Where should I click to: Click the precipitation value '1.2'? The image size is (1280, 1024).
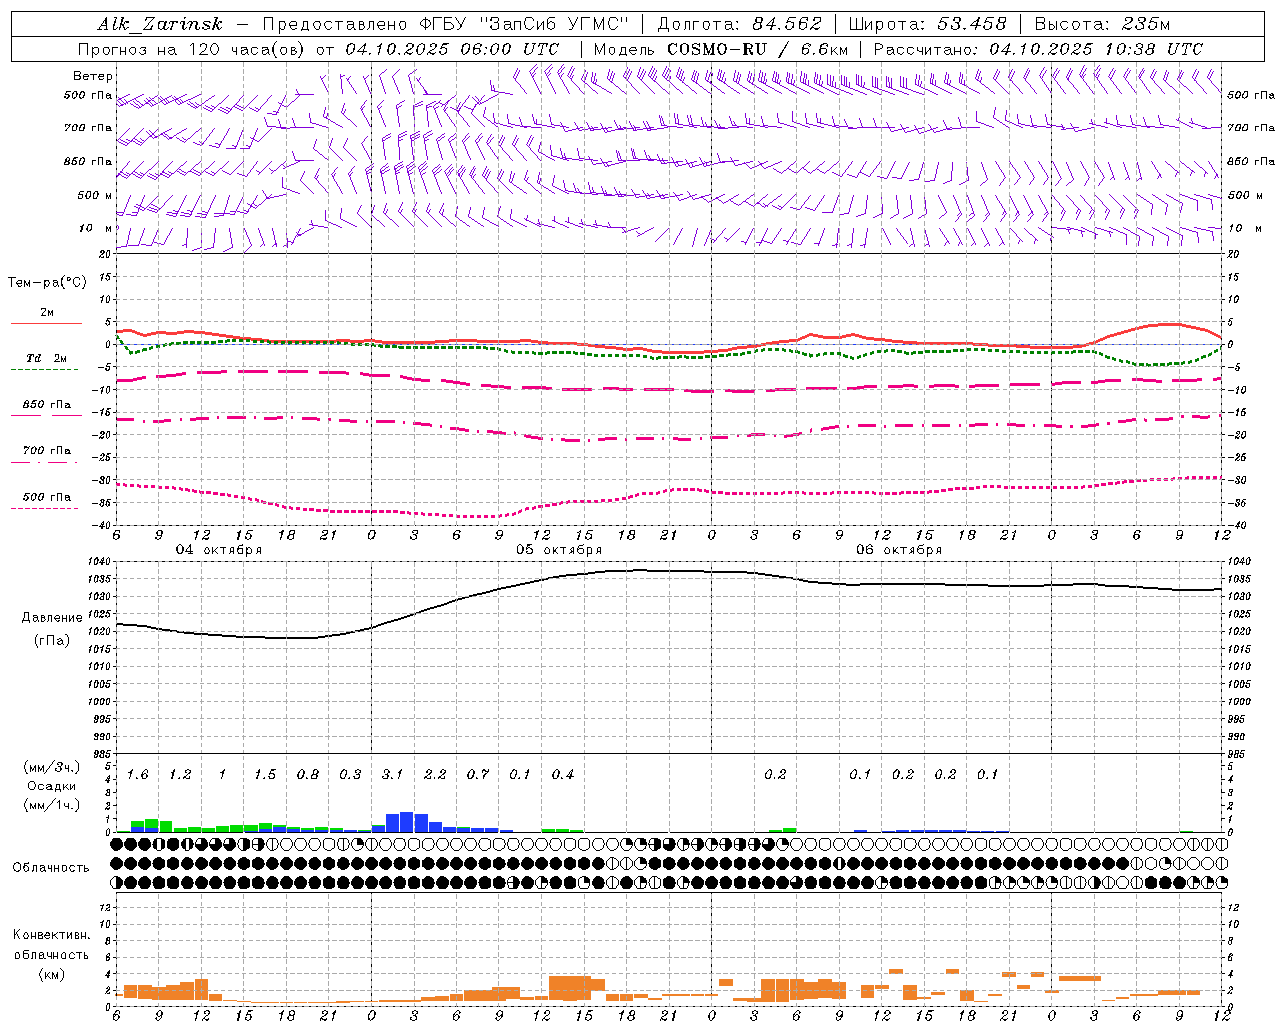[180, 775]
